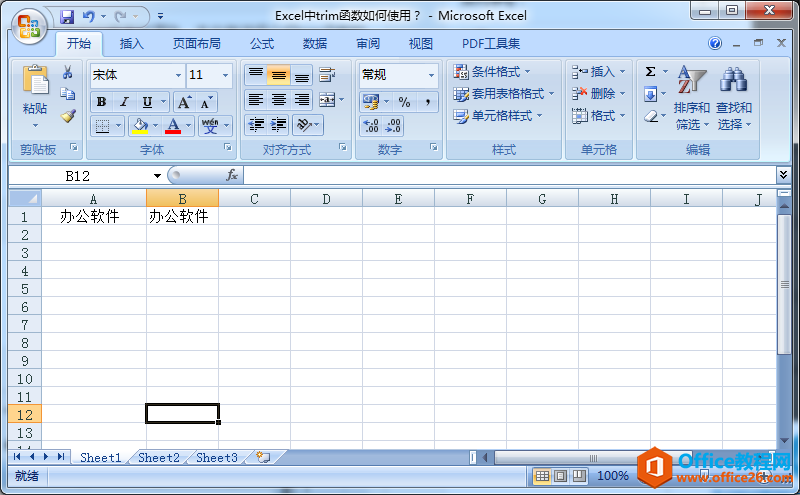Click in the formula bar input
The width and height of the screenshot is (800, 495).
click(x=510, y=176)
